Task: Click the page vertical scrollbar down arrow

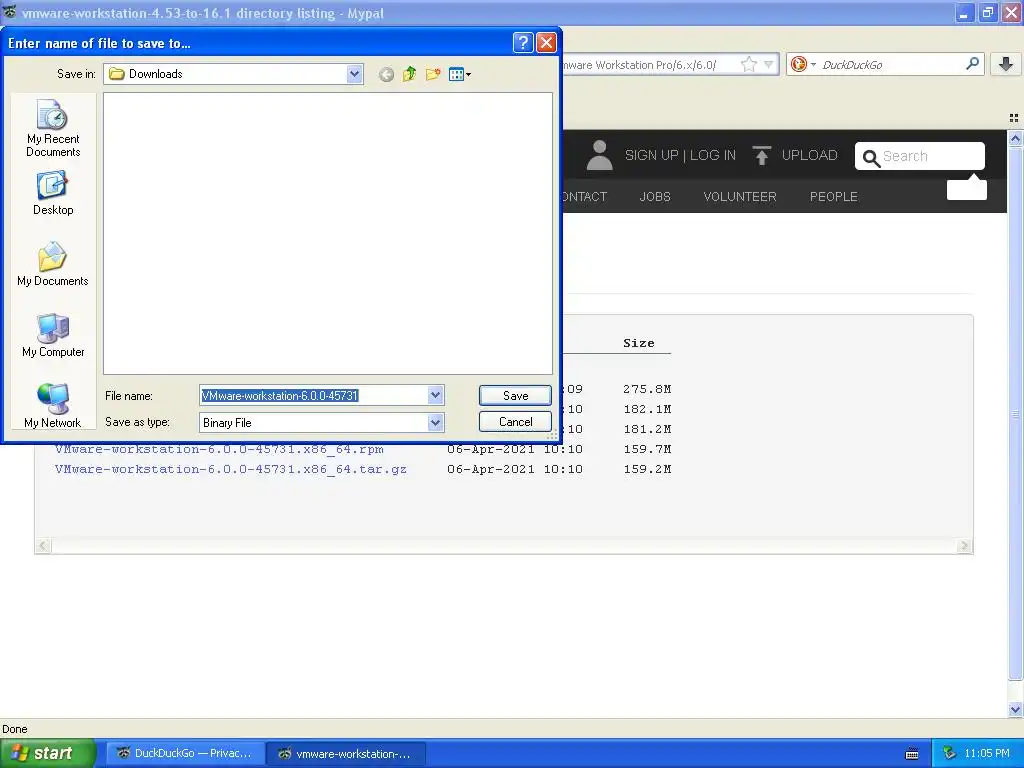Action: pyautogui.click(x=1015, y=709)
